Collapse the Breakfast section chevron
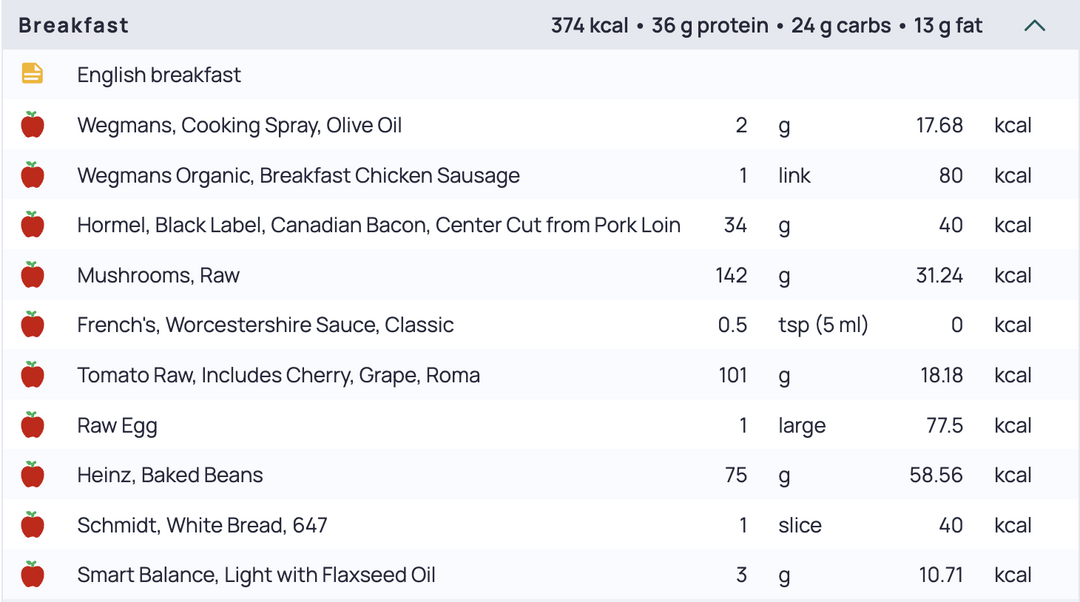This screenshot has width=1080, height=602. click(x=1034, y=26)
